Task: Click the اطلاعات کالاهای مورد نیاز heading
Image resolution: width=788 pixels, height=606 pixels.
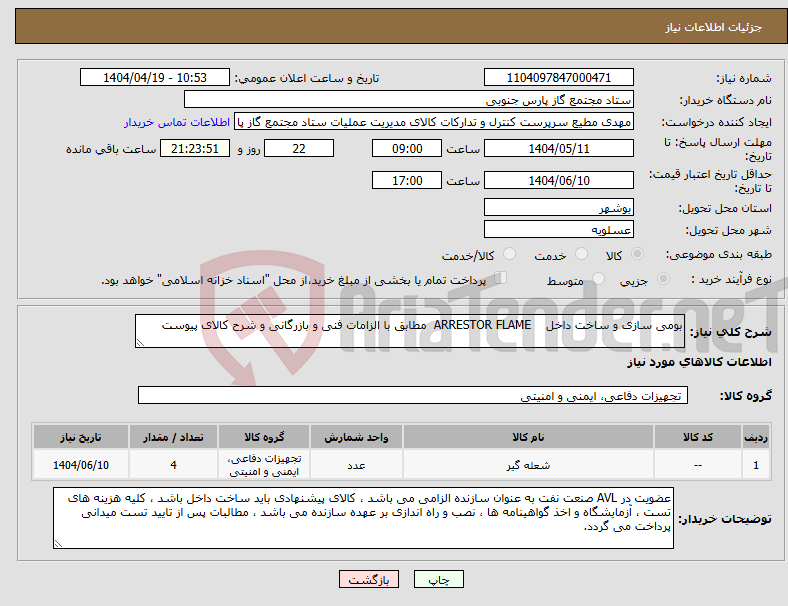Action: click(699, 362)
